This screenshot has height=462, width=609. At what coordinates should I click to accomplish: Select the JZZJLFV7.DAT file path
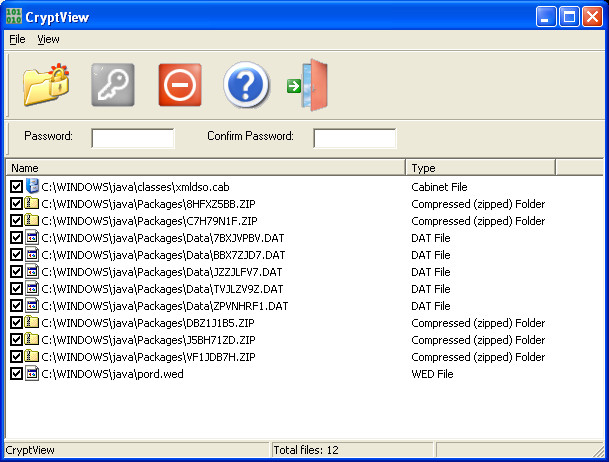tap(162, 272)
